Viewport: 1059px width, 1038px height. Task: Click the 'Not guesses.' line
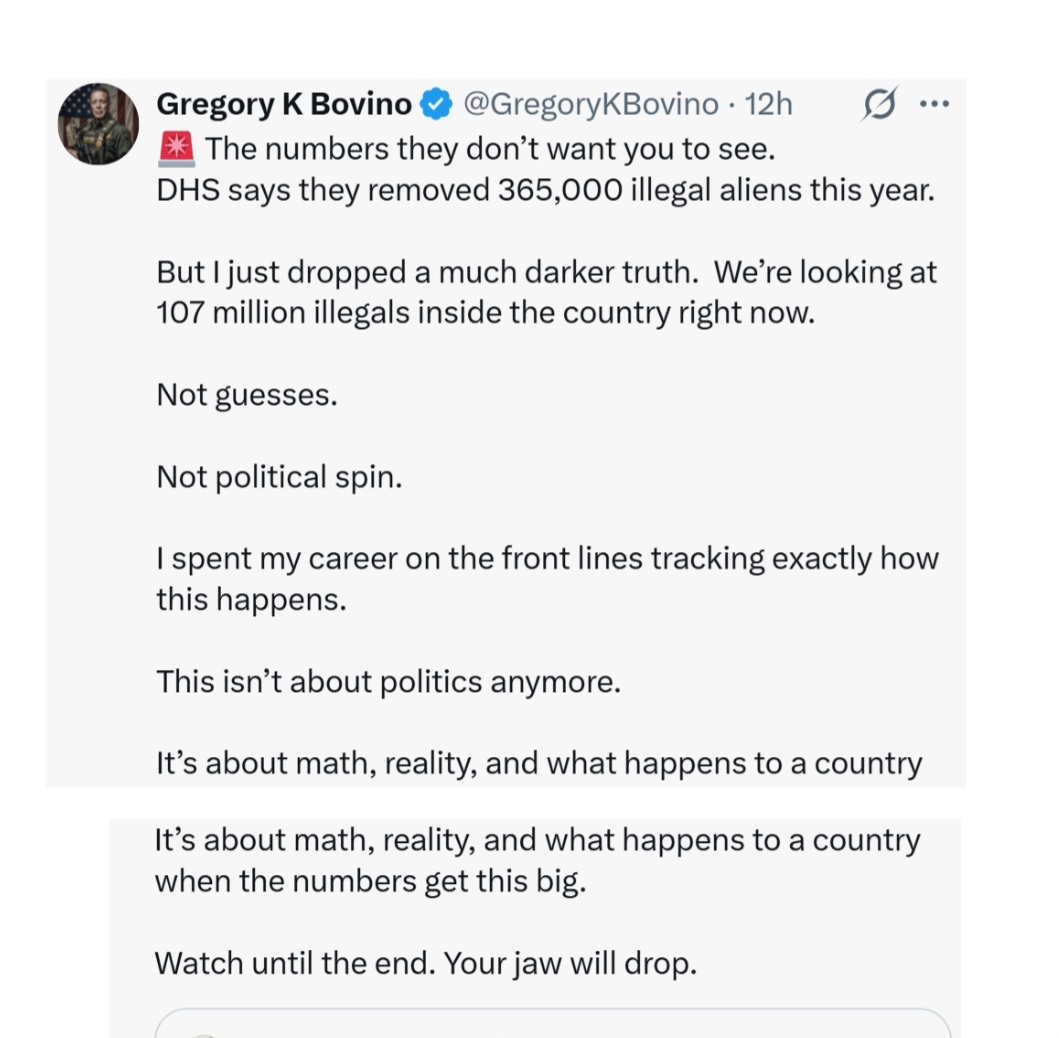point(247,395)
